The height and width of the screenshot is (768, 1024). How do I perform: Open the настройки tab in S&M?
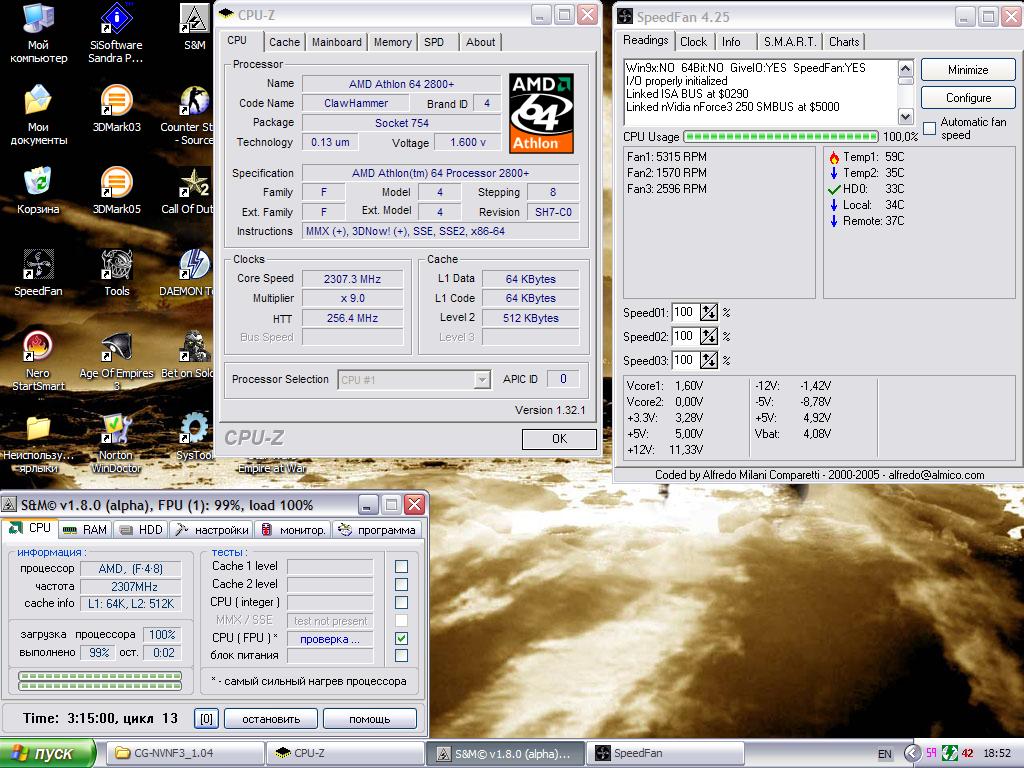point(212,530)
